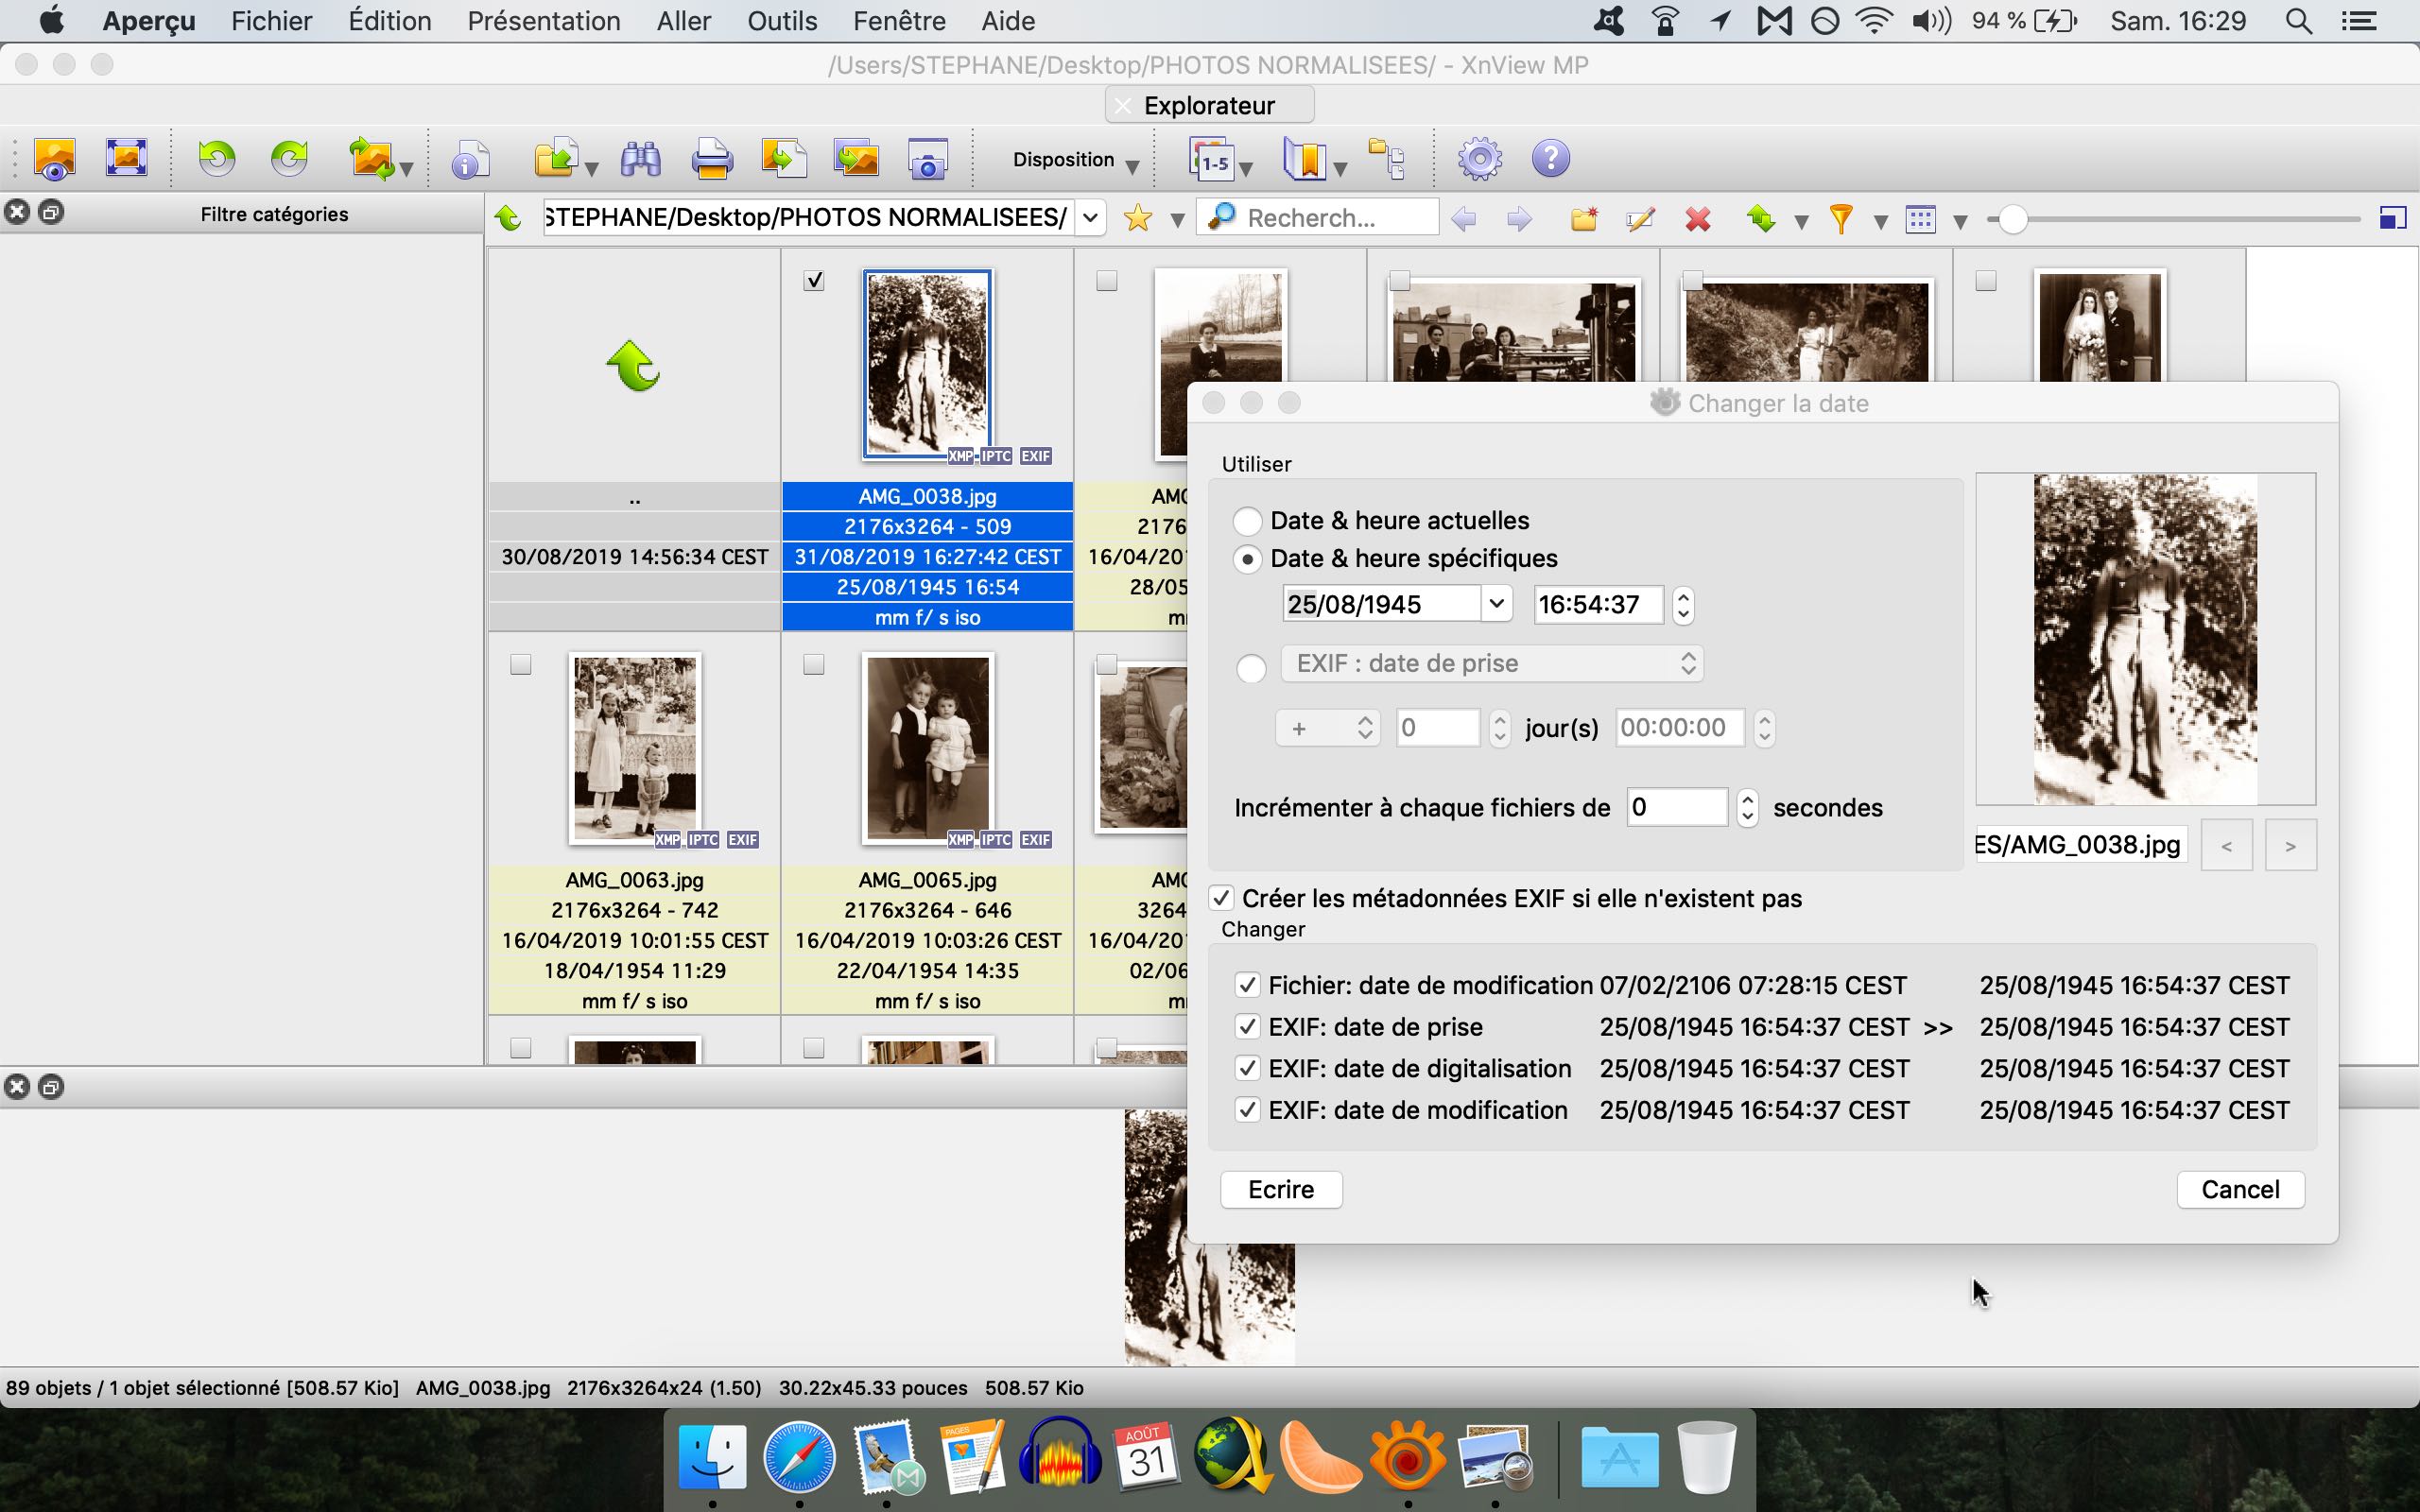Open the Outils menu

[781, 21]
